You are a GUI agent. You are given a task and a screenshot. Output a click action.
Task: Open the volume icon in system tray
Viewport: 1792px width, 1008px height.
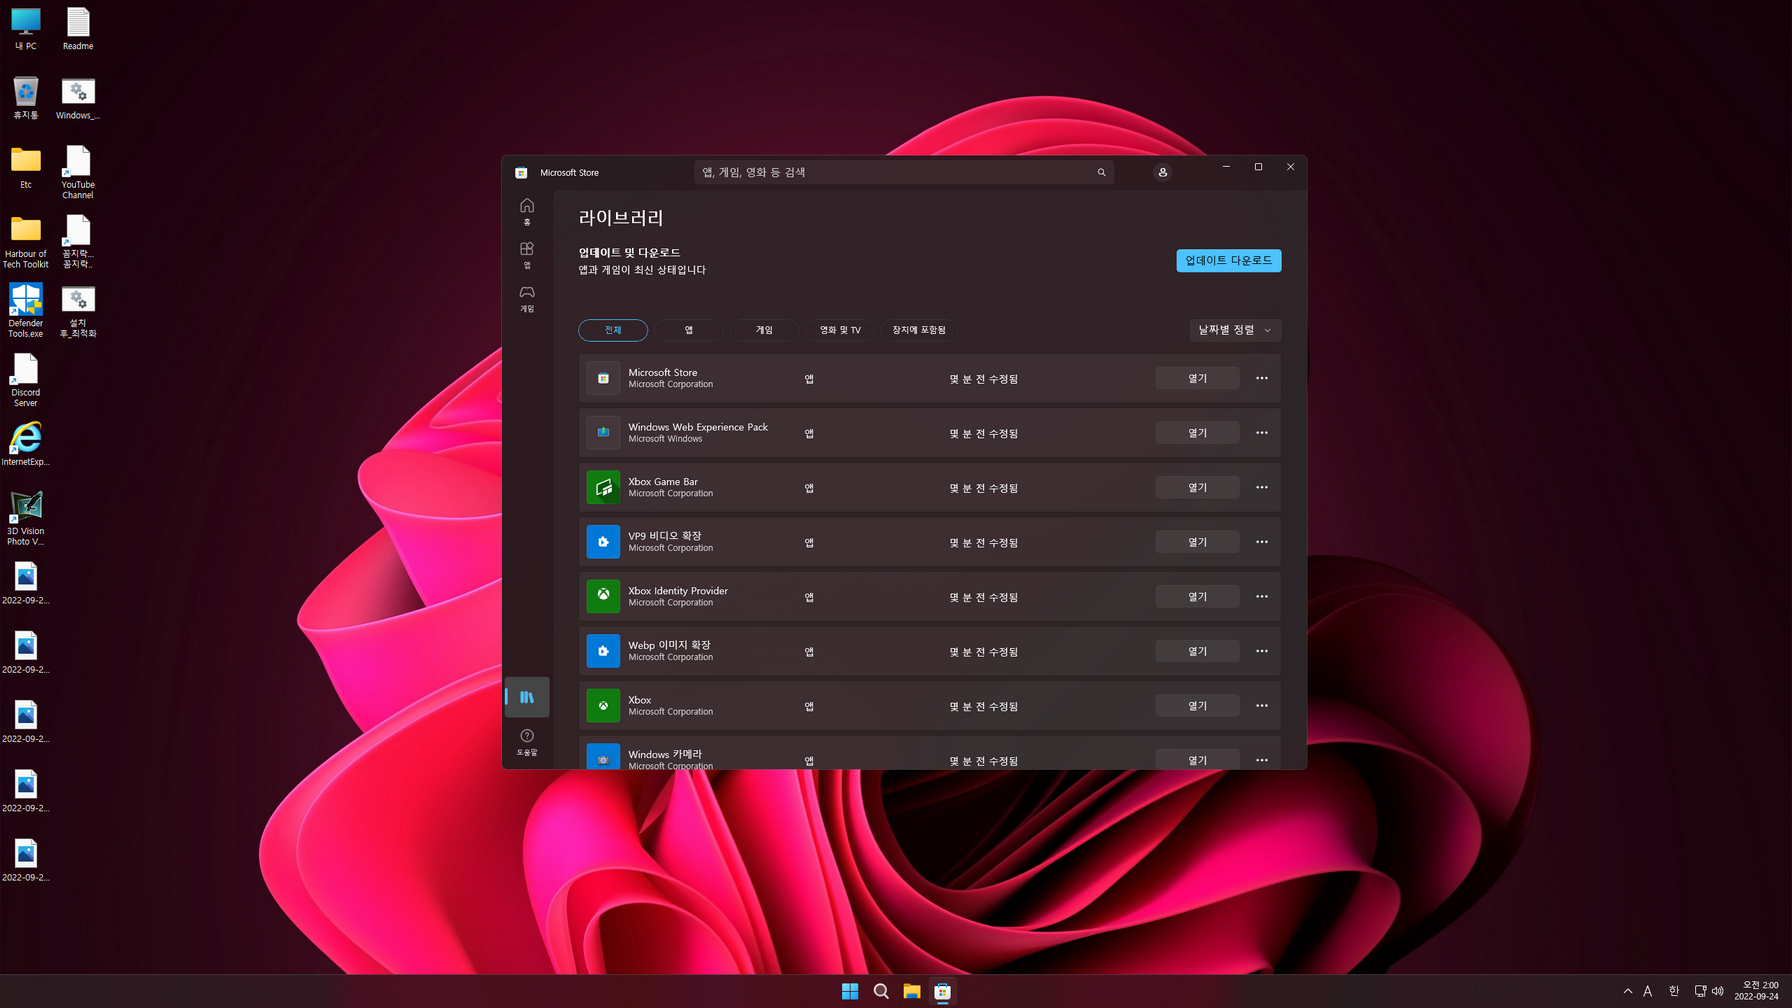(1718, 991)
